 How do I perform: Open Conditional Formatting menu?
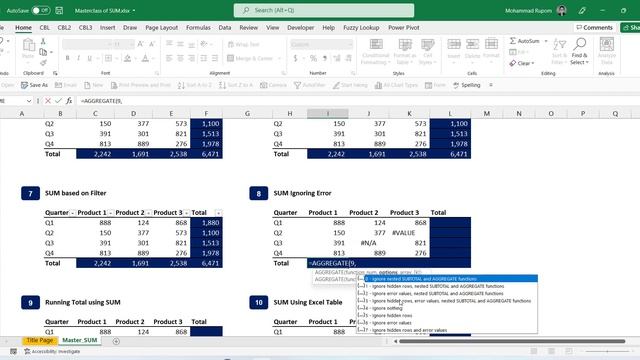coord(376,51)
